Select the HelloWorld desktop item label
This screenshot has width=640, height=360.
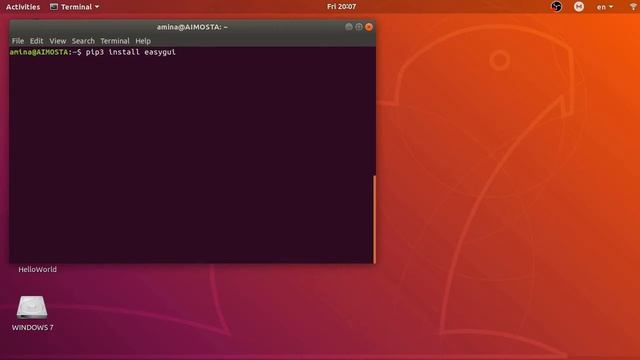coord(38,269)
